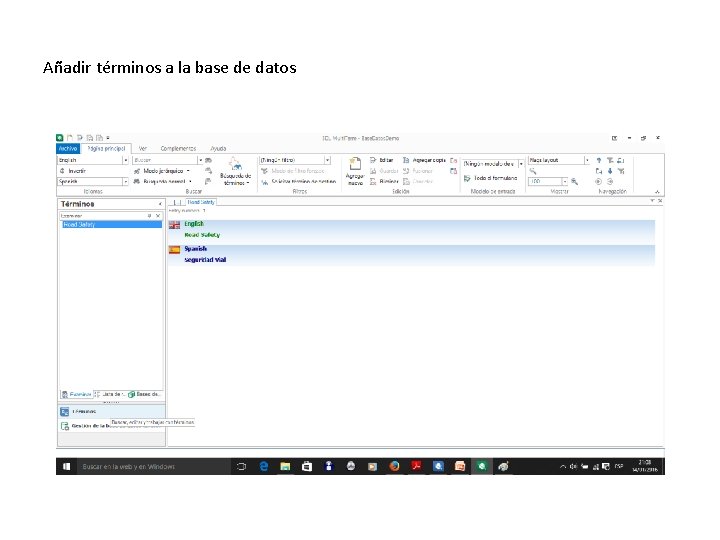720x540 pixels.
Task: Click the Búsqueda de términos icon
Action: 235,170
